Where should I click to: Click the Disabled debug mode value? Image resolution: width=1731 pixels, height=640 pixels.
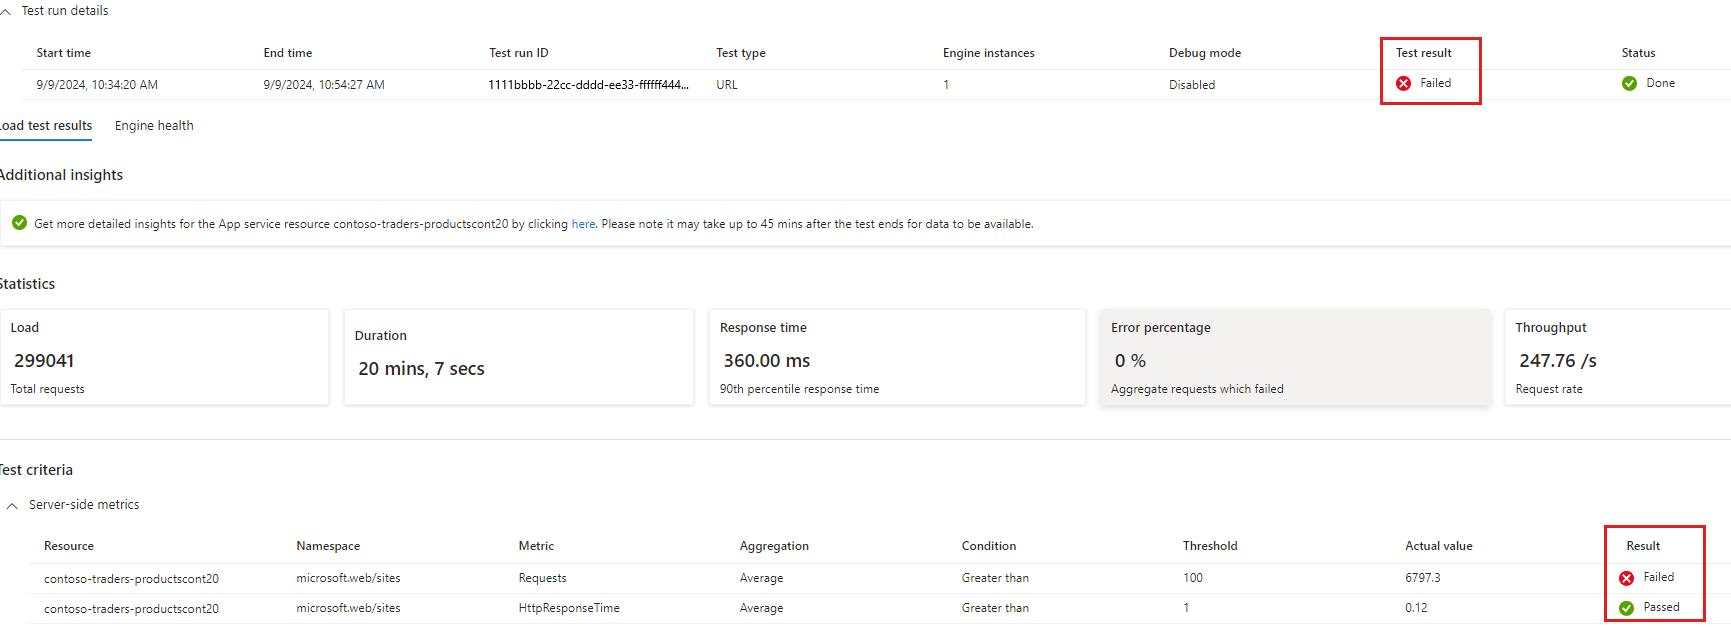click(x=1192, y=85)
